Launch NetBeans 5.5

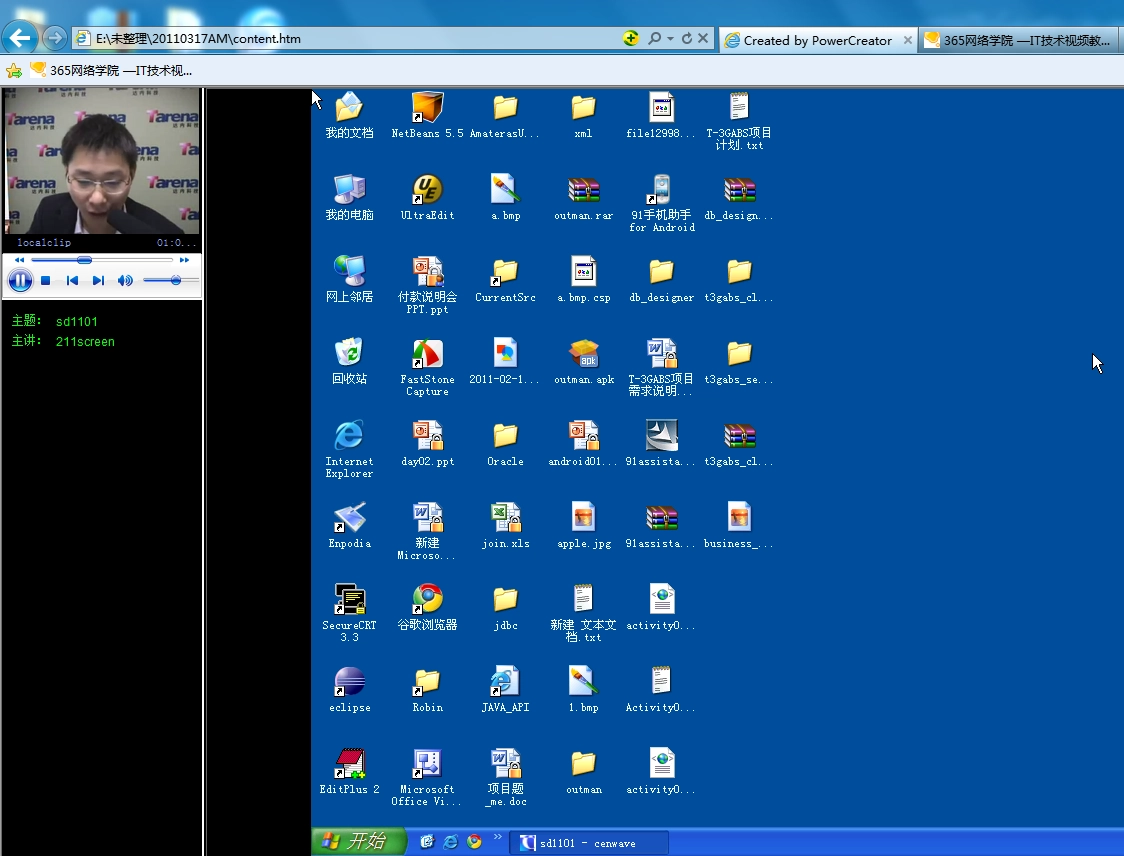pyautogui.click(x=427, y=108)
